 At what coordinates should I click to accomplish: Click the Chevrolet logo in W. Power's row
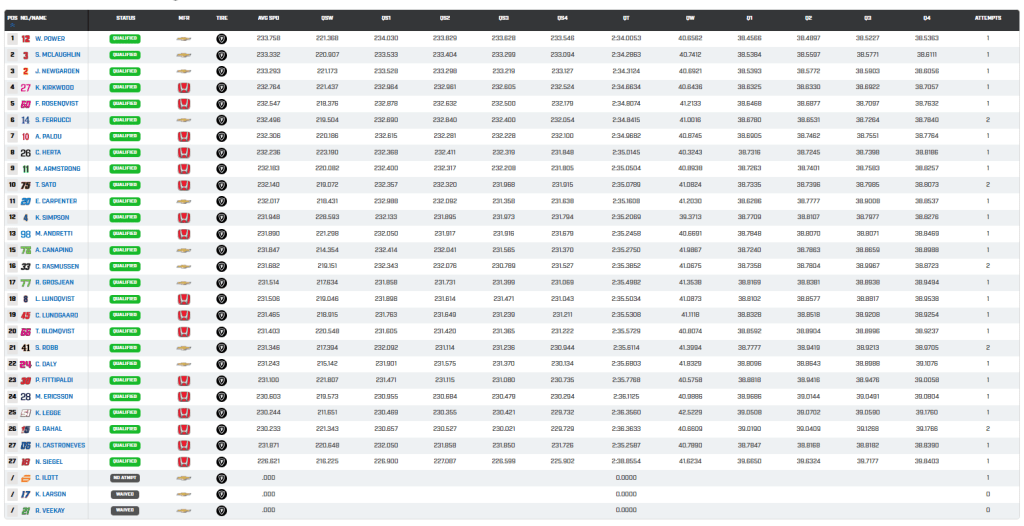point(184,39)
